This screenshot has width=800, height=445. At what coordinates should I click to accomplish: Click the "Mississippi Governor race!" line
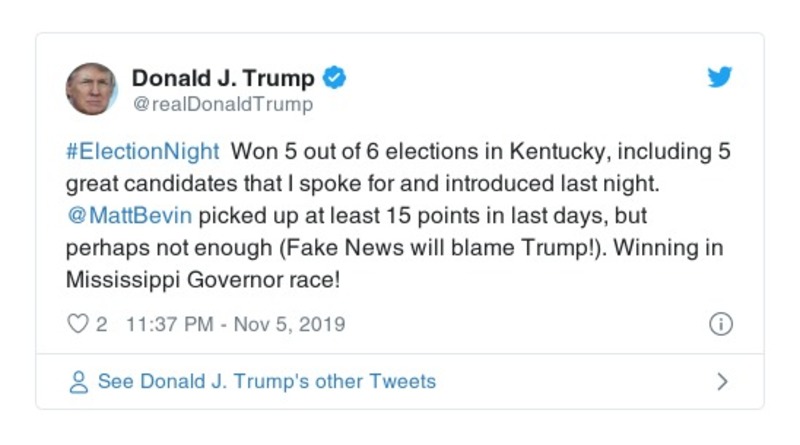click(204, 279)
